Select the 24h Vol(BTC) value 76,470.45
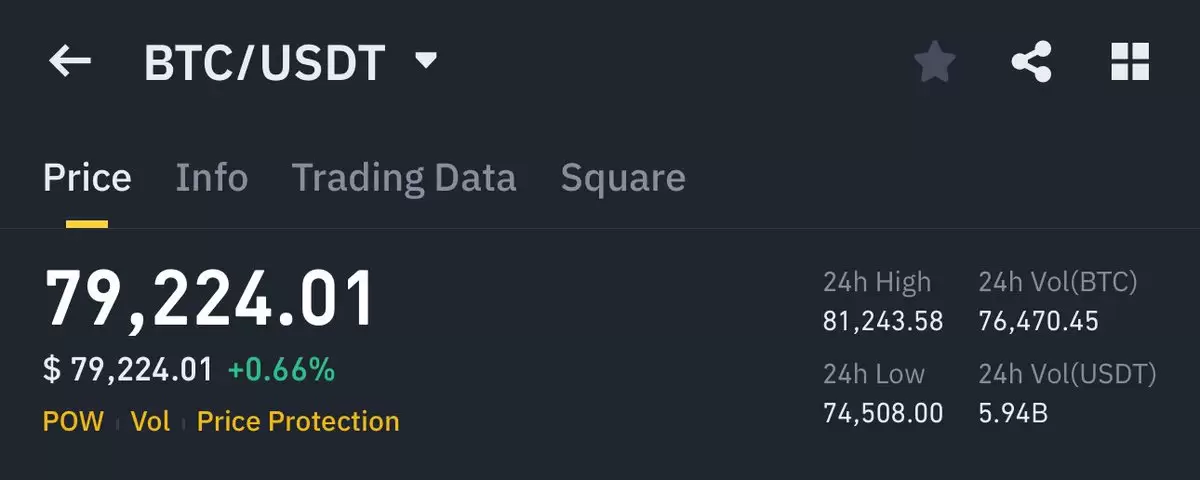The image size is (1200, 480). point(1038,322)
